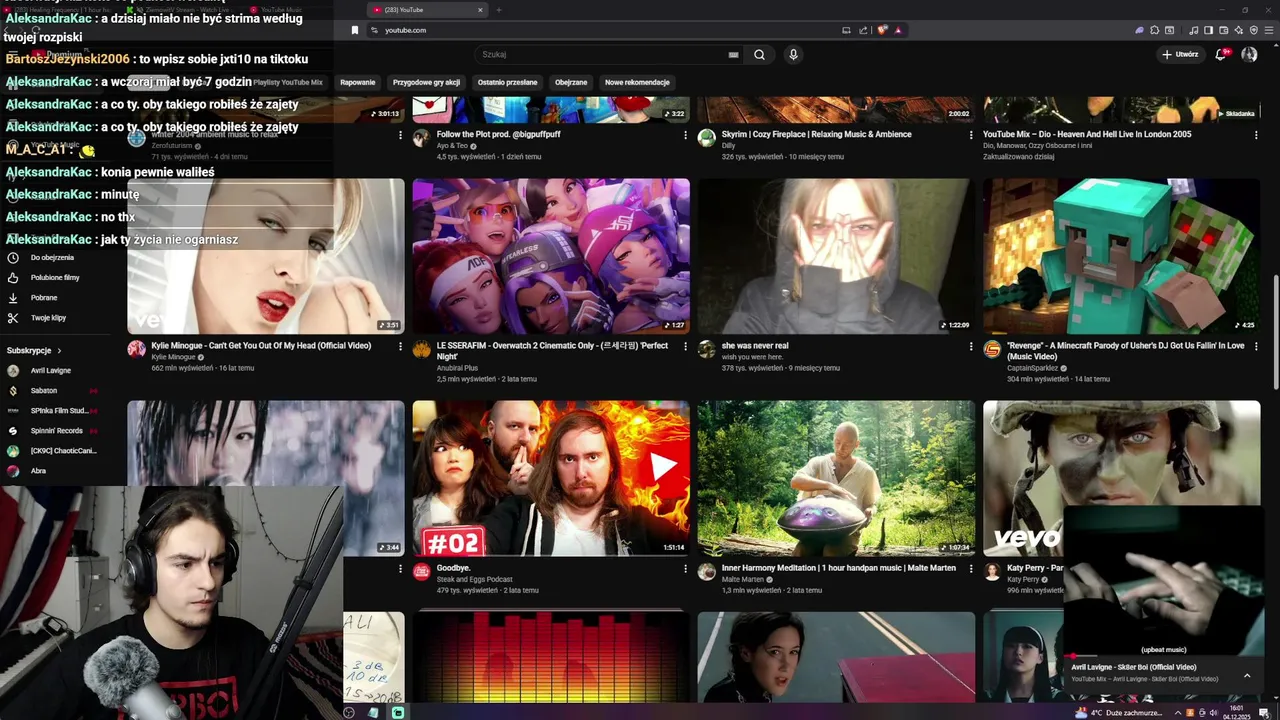Open new browser tab with plus button
This screenshot has height=720, width=1280.
pyautogui.click(x=499, y=10)
